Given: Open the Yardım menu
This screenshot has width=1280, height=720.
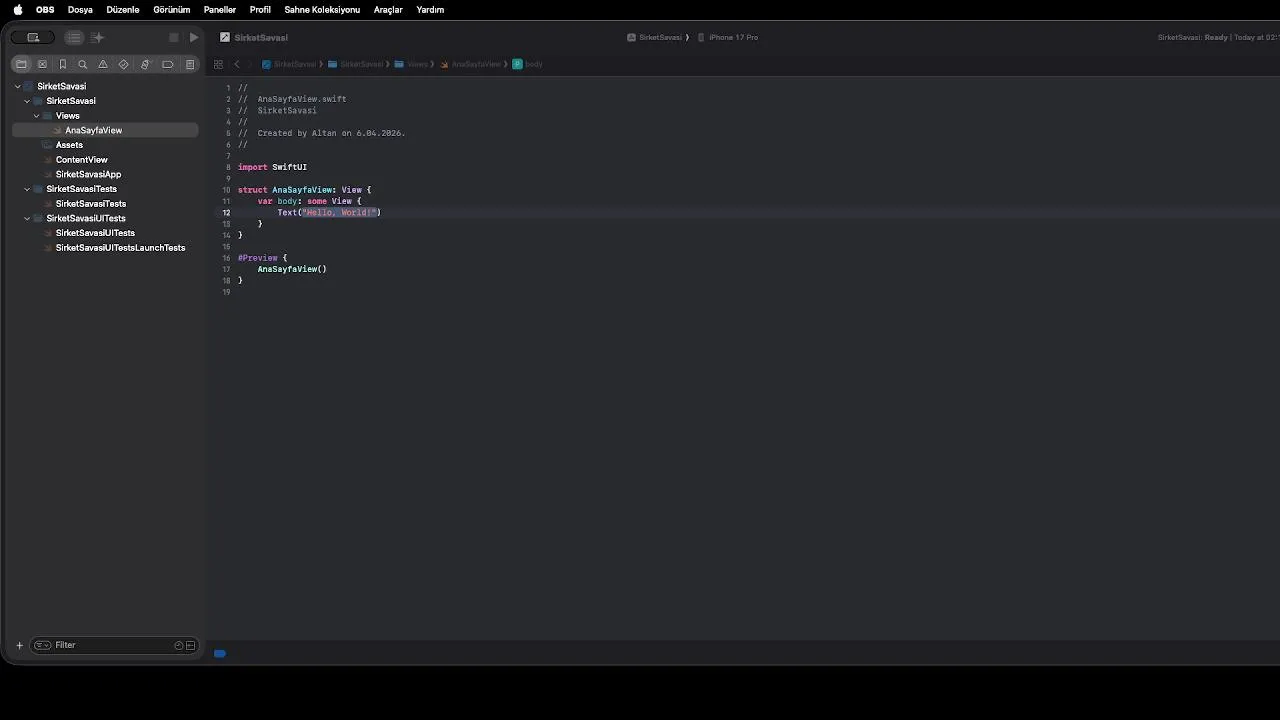Looking at the screenshot, I should pos(430,10).
